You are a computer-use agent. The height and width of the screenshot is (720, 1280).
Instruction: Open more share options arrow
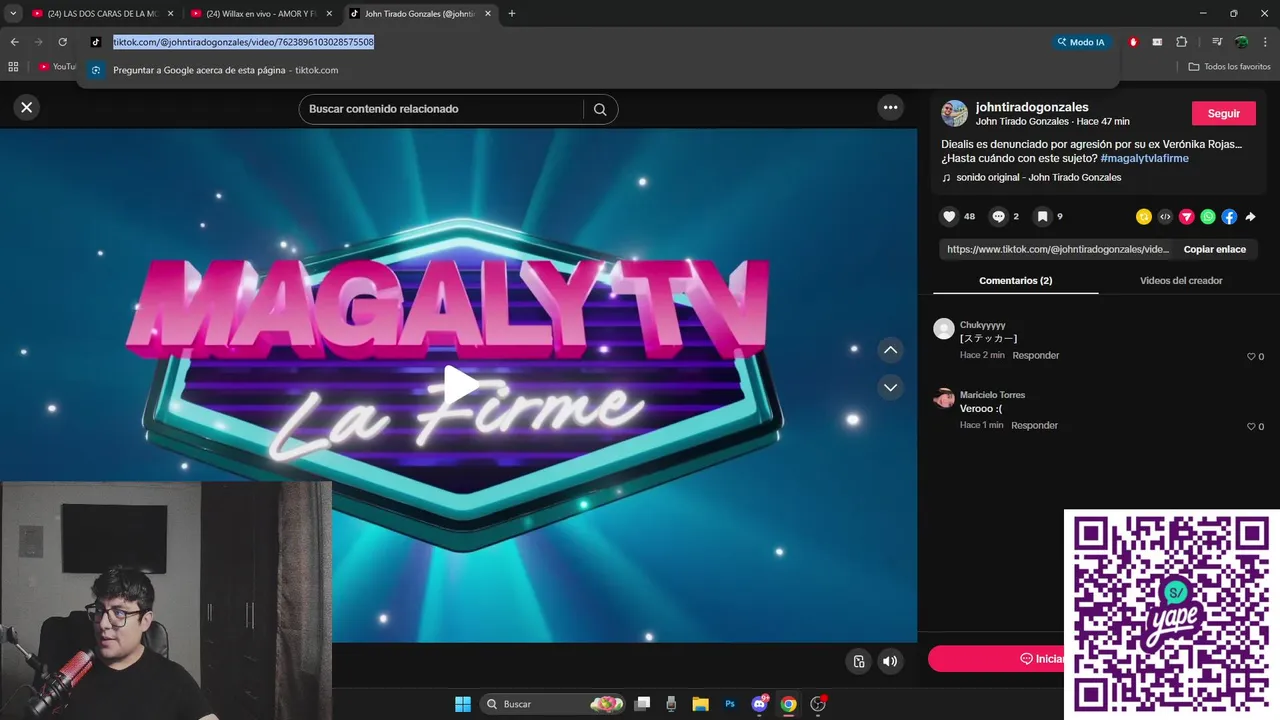[1250, 216]
